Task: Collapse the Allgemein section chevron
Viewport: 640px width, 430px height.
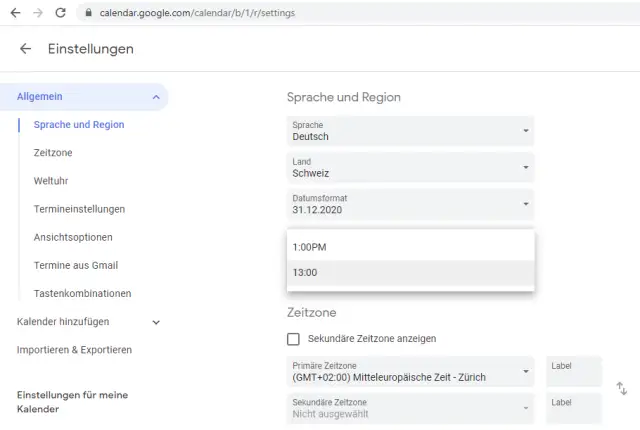Action: click(x=156, y=97)
